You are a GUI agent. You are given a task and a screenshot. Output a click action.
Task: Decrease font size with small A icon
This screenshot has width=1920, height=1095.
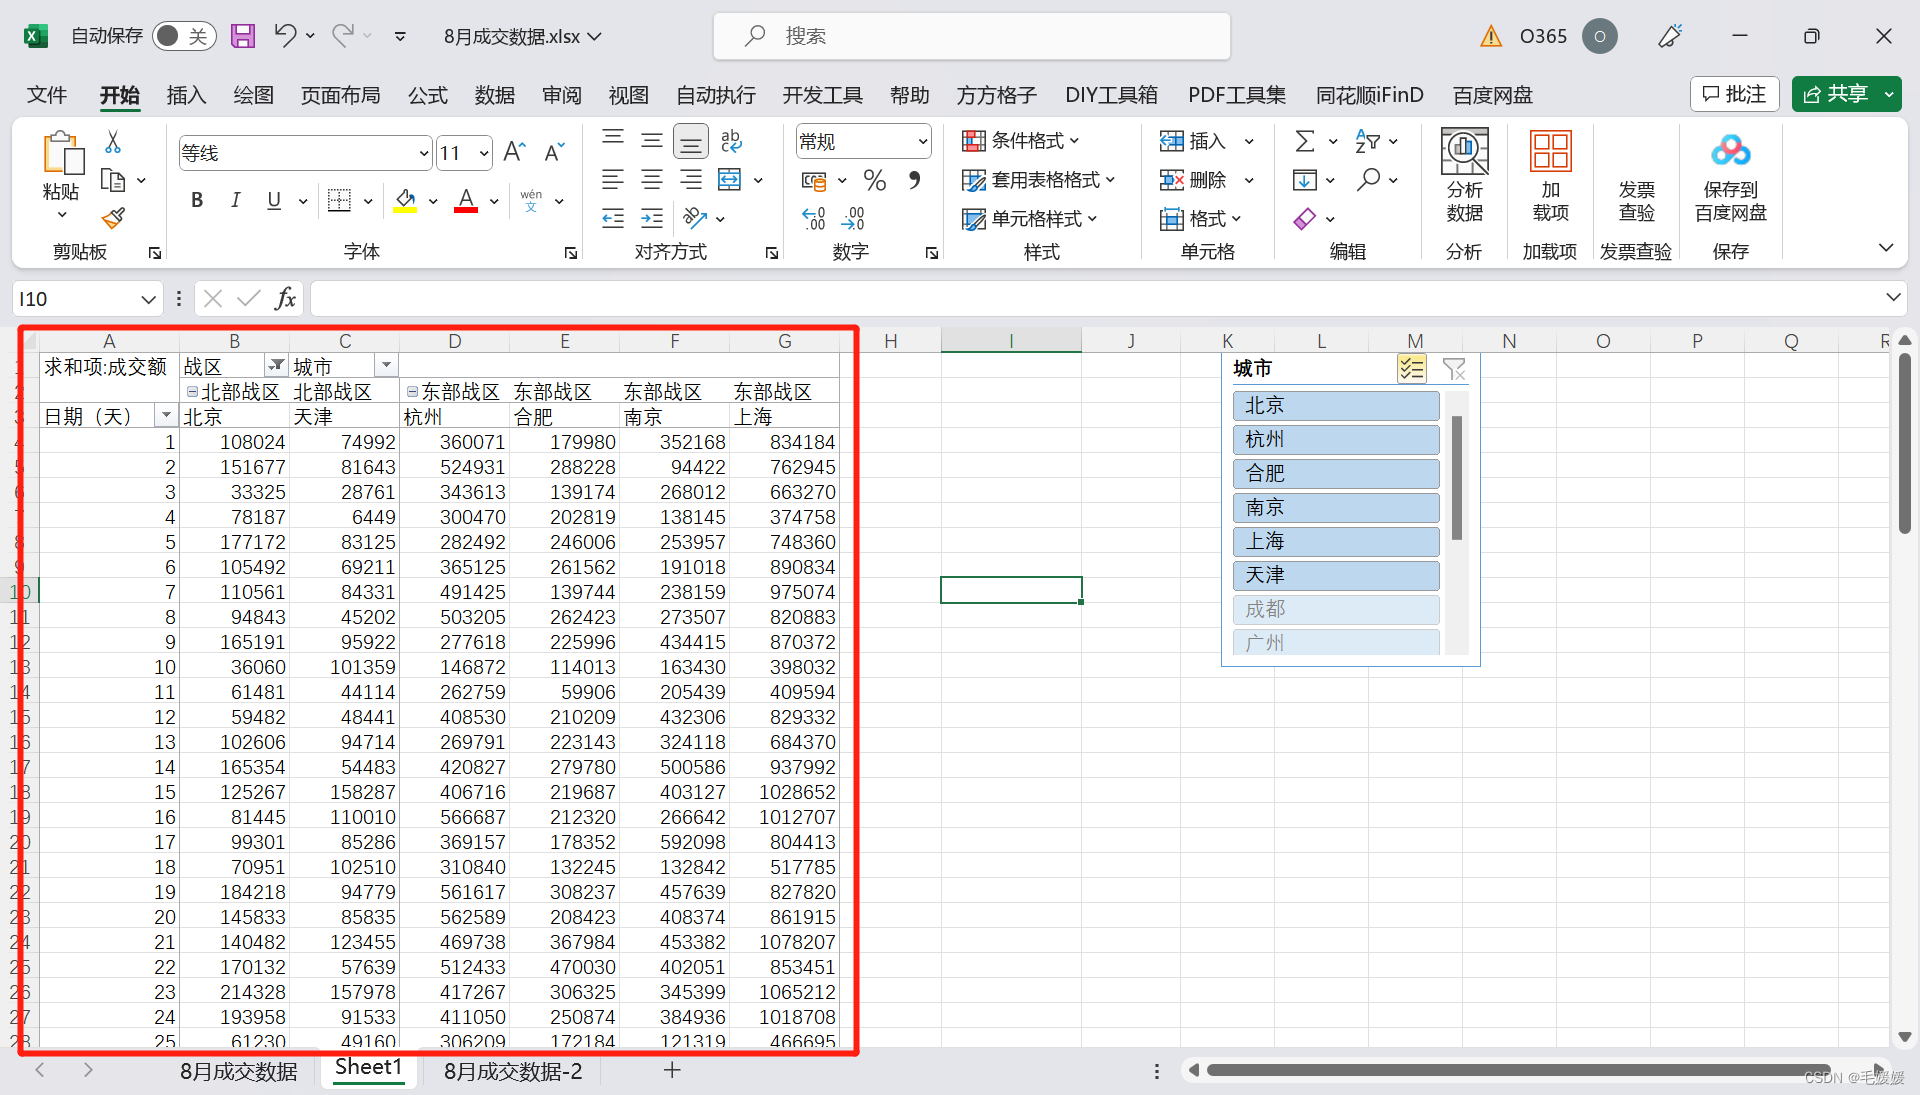(555, 152)
